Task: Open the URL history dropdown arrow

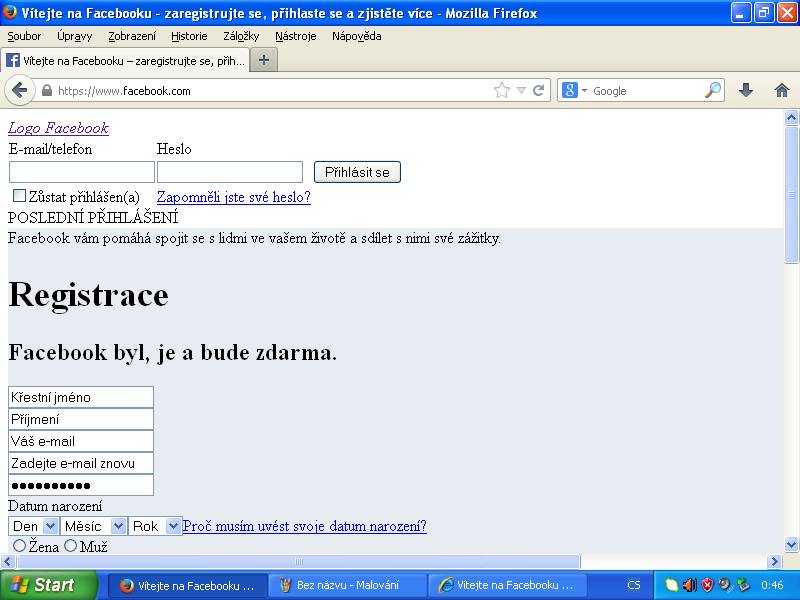Action: [x=521, y=91]
